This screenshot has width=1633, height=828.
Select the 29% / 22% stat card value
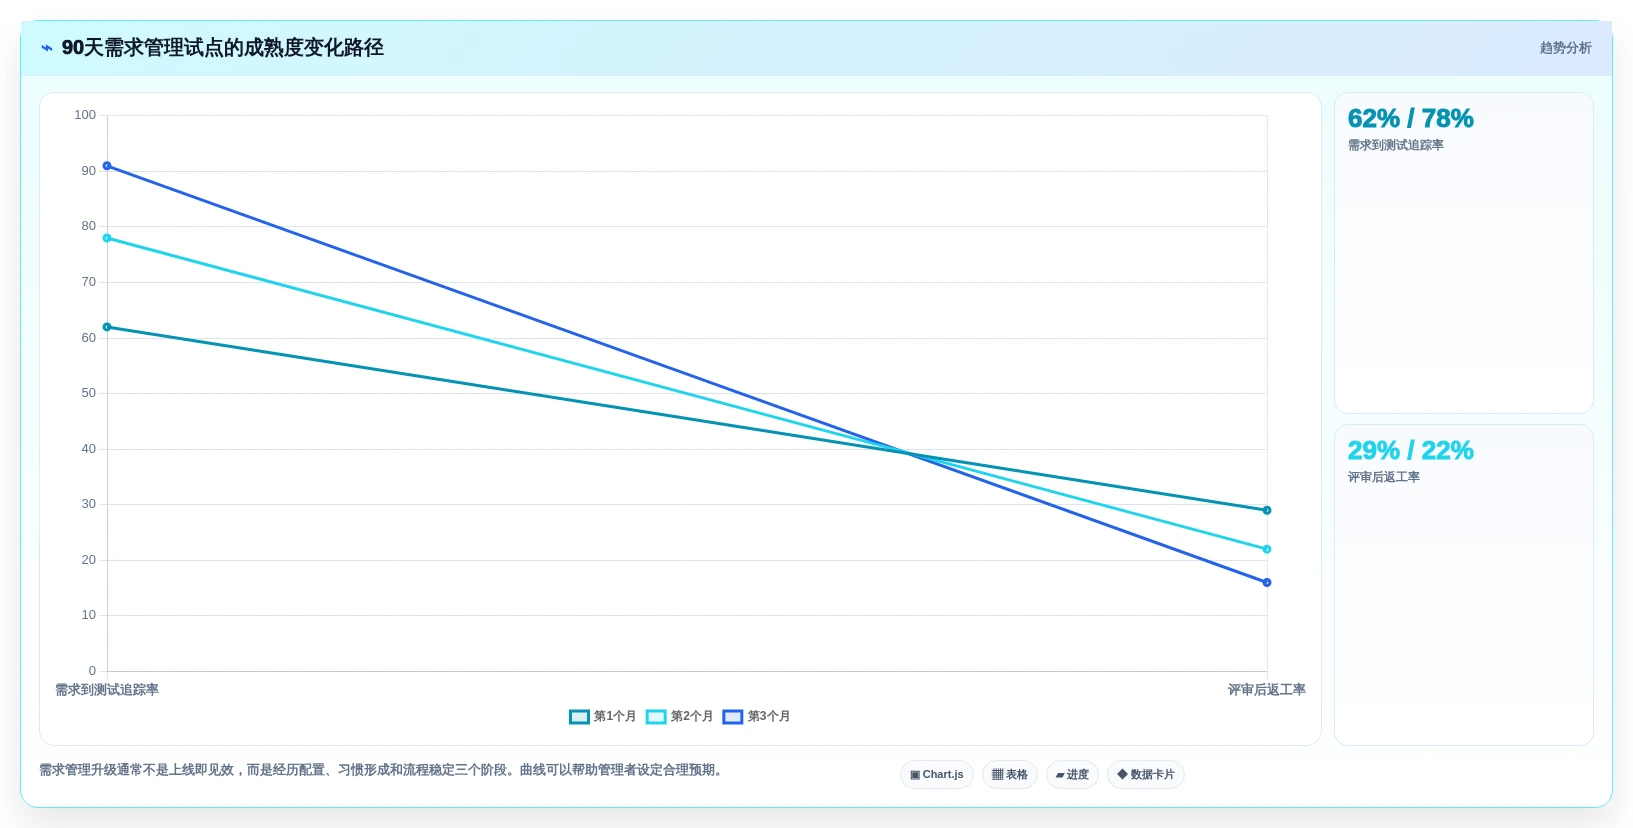(x=1410, y=451)
